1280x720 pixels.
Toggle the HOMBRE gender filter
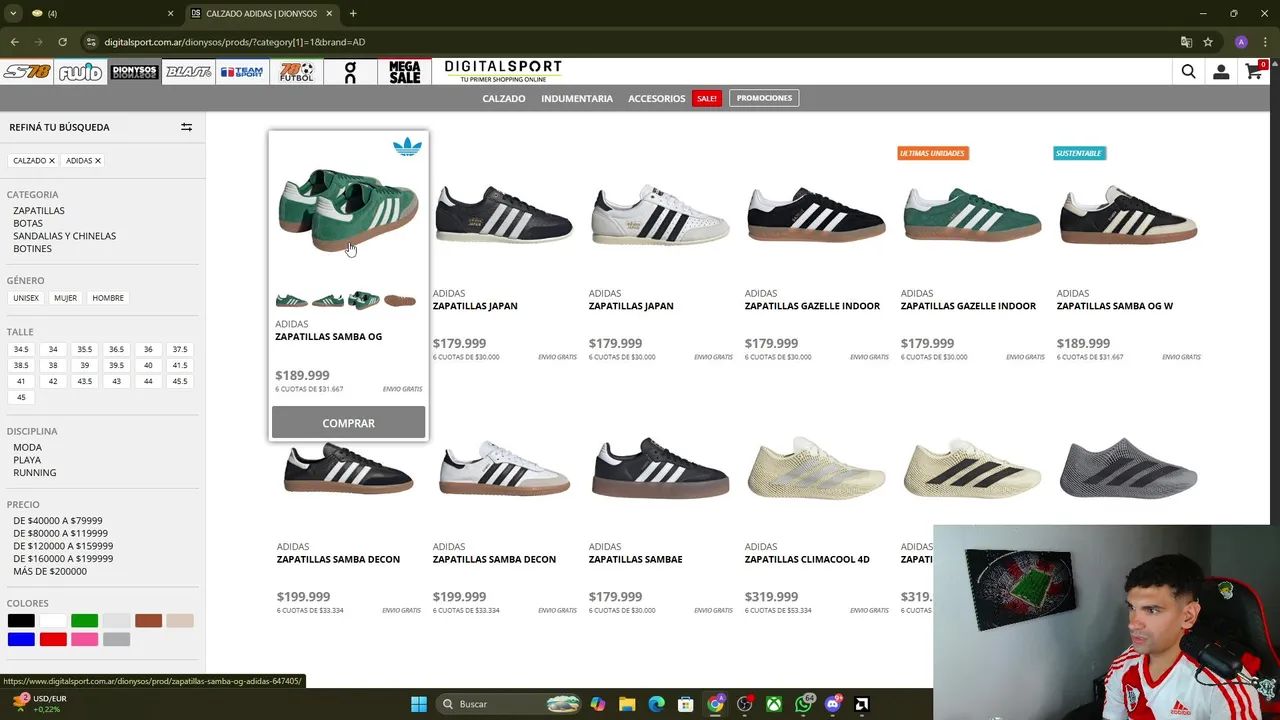(x=108, y=298)
